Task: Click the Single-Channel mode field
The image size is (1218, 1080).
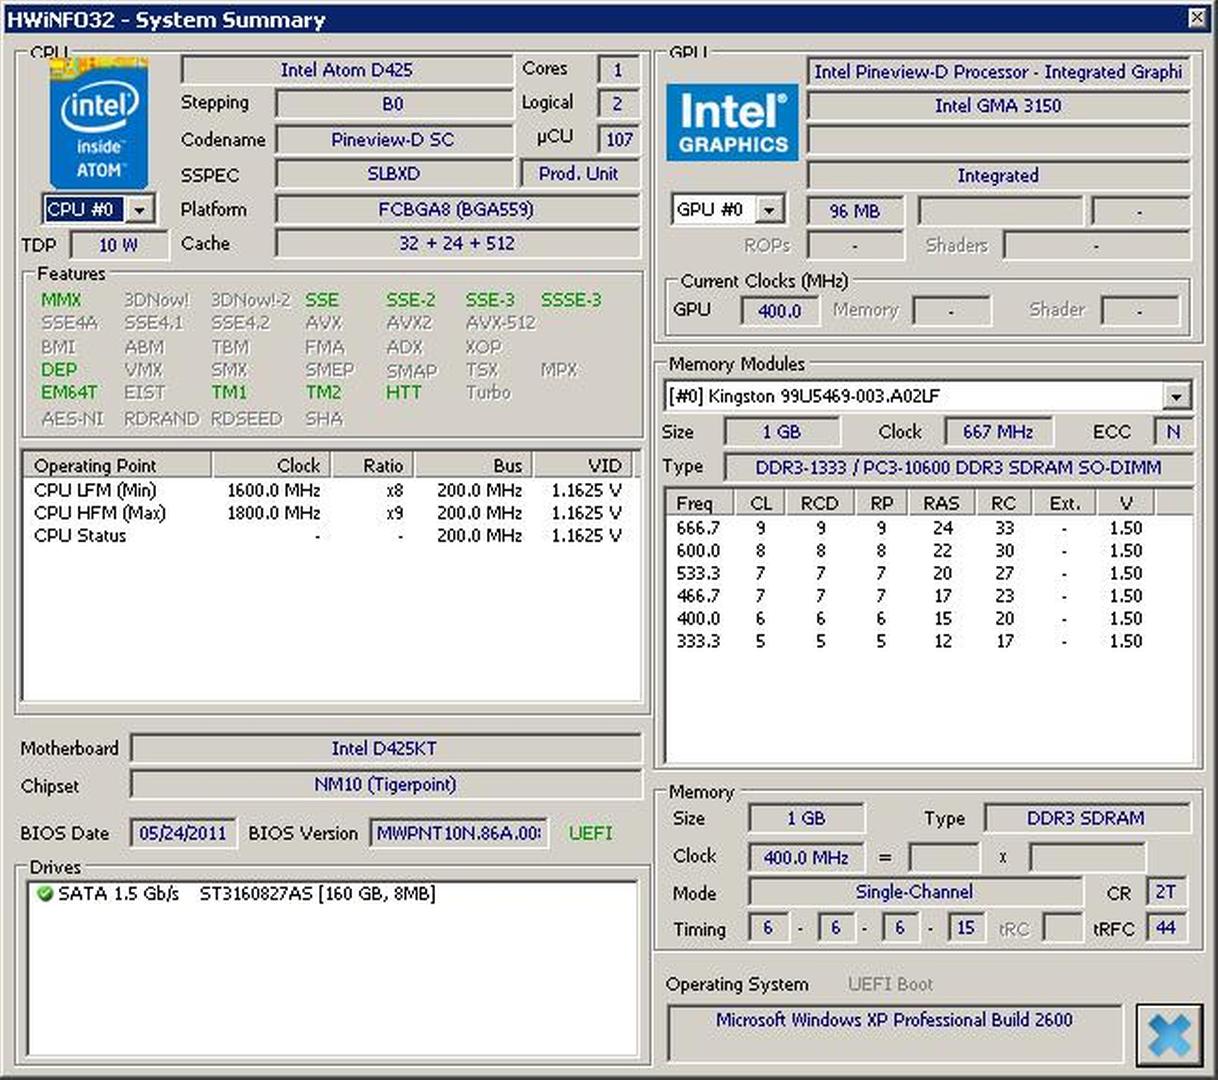Action: coord(915,892)
